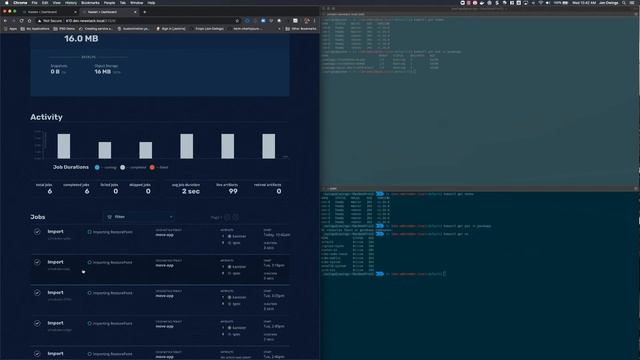Open the Chrome profile avatar

307,20
